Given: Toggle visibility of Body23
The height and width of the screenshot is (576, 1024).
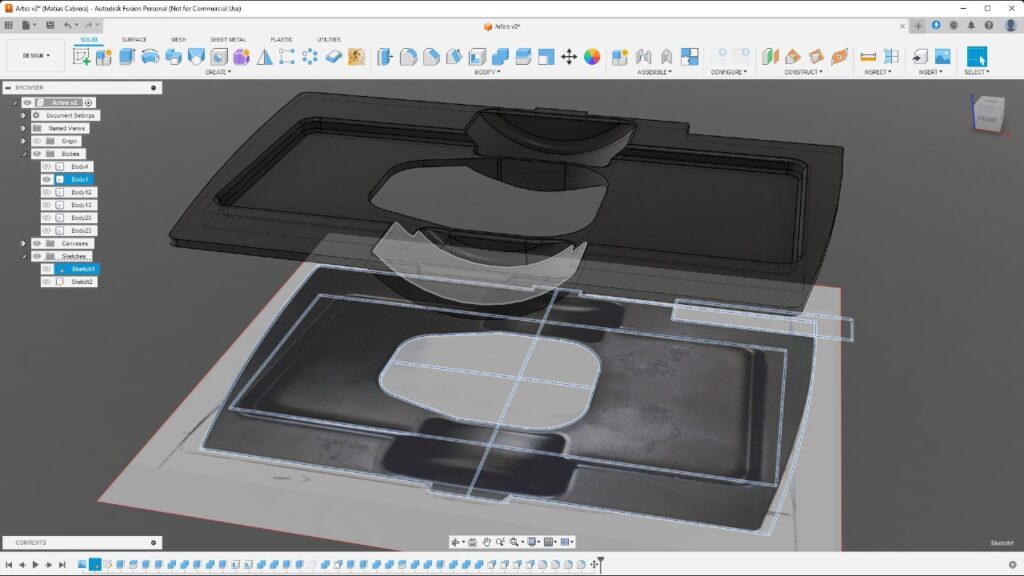Looking at the screenshot, I should click(46, 231).
